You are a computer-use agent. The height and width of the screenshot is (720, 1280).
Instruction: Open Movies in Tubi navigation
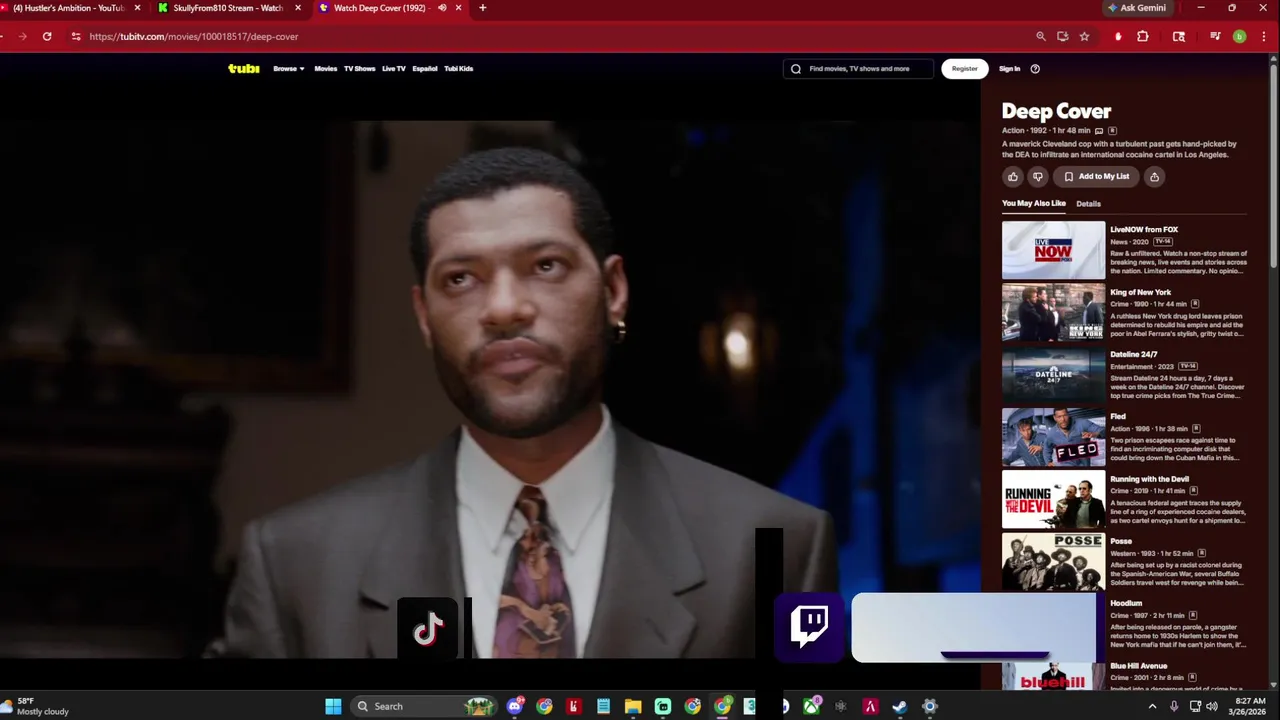(x=326, y=69)
